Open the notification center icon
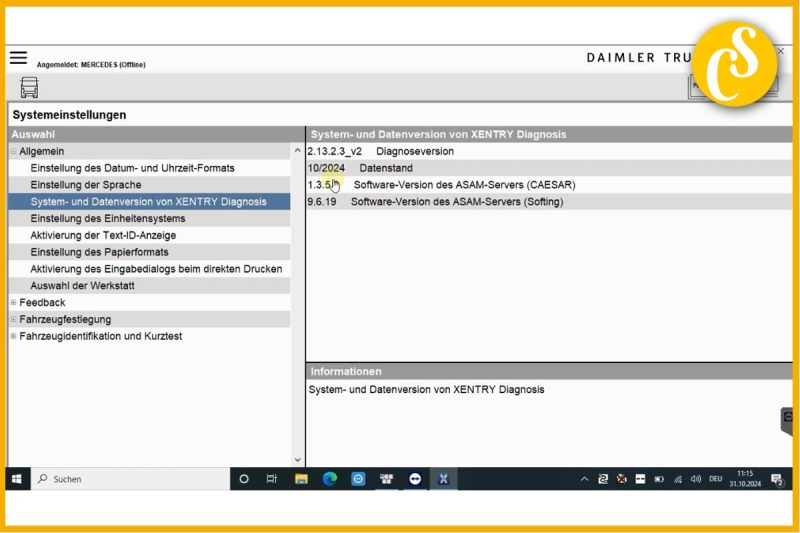This screenshot has height=533, width=800. [x=776, y=479]
